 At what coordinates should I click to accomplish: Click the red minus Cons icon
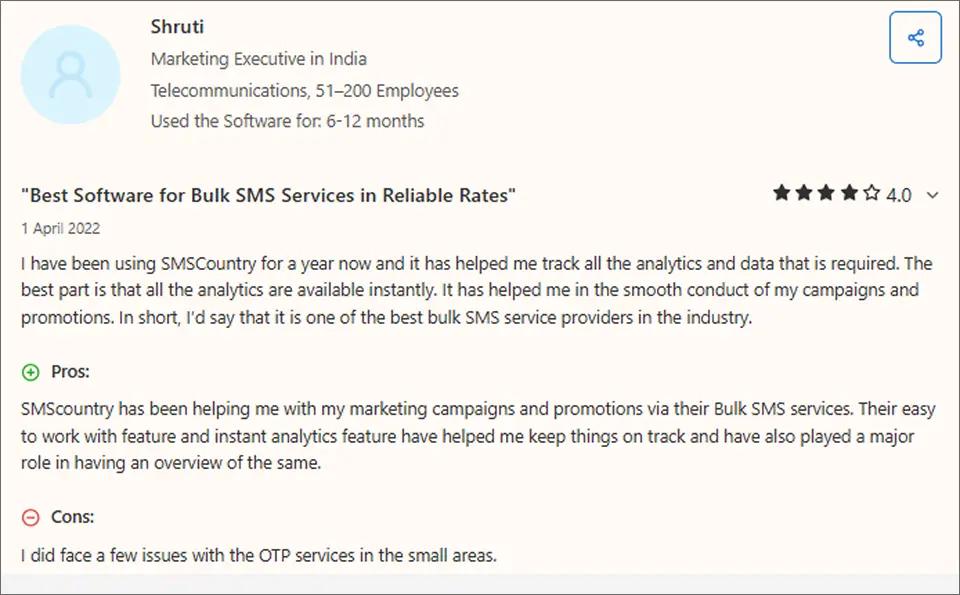31,517
